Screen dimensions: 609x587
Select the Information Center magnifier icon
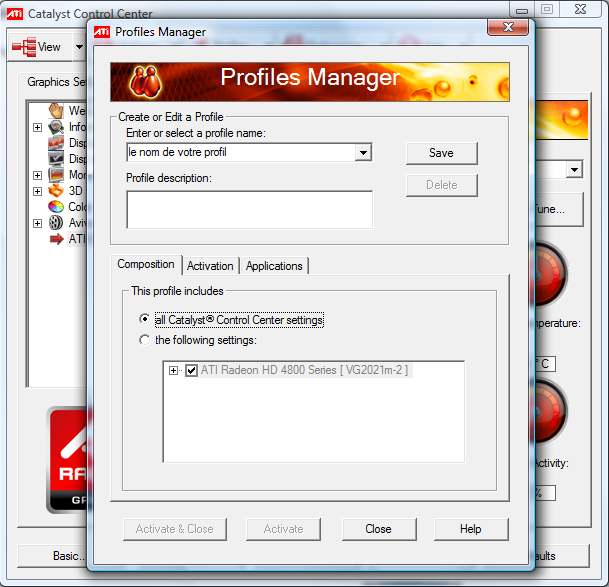56,127
